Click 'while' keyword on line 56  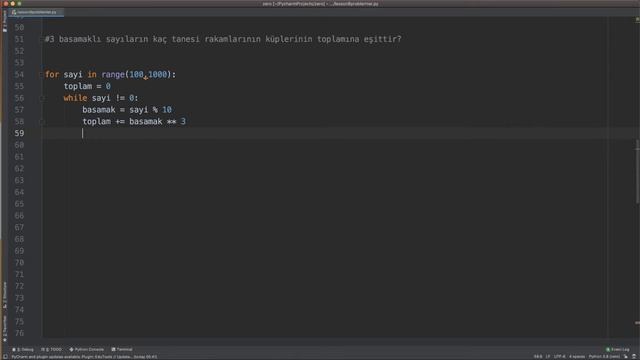(75, 98)
